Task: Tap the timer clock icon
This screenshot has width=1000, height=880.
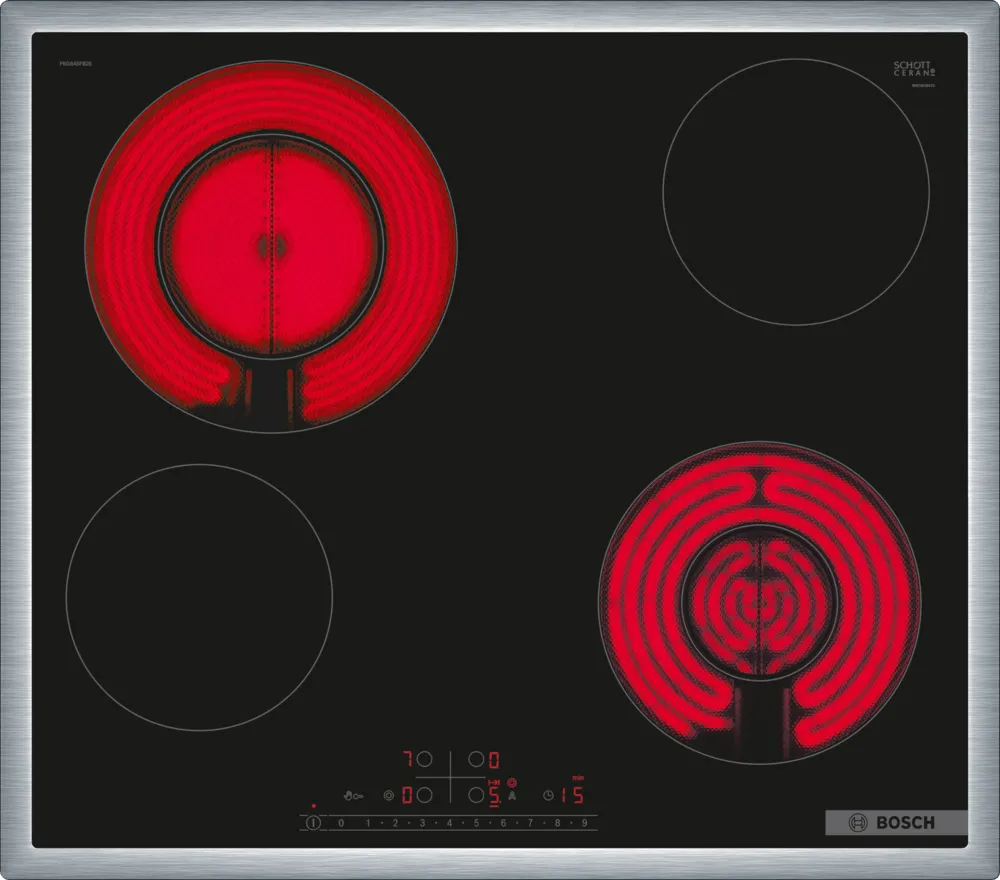Action: (548, 794)
